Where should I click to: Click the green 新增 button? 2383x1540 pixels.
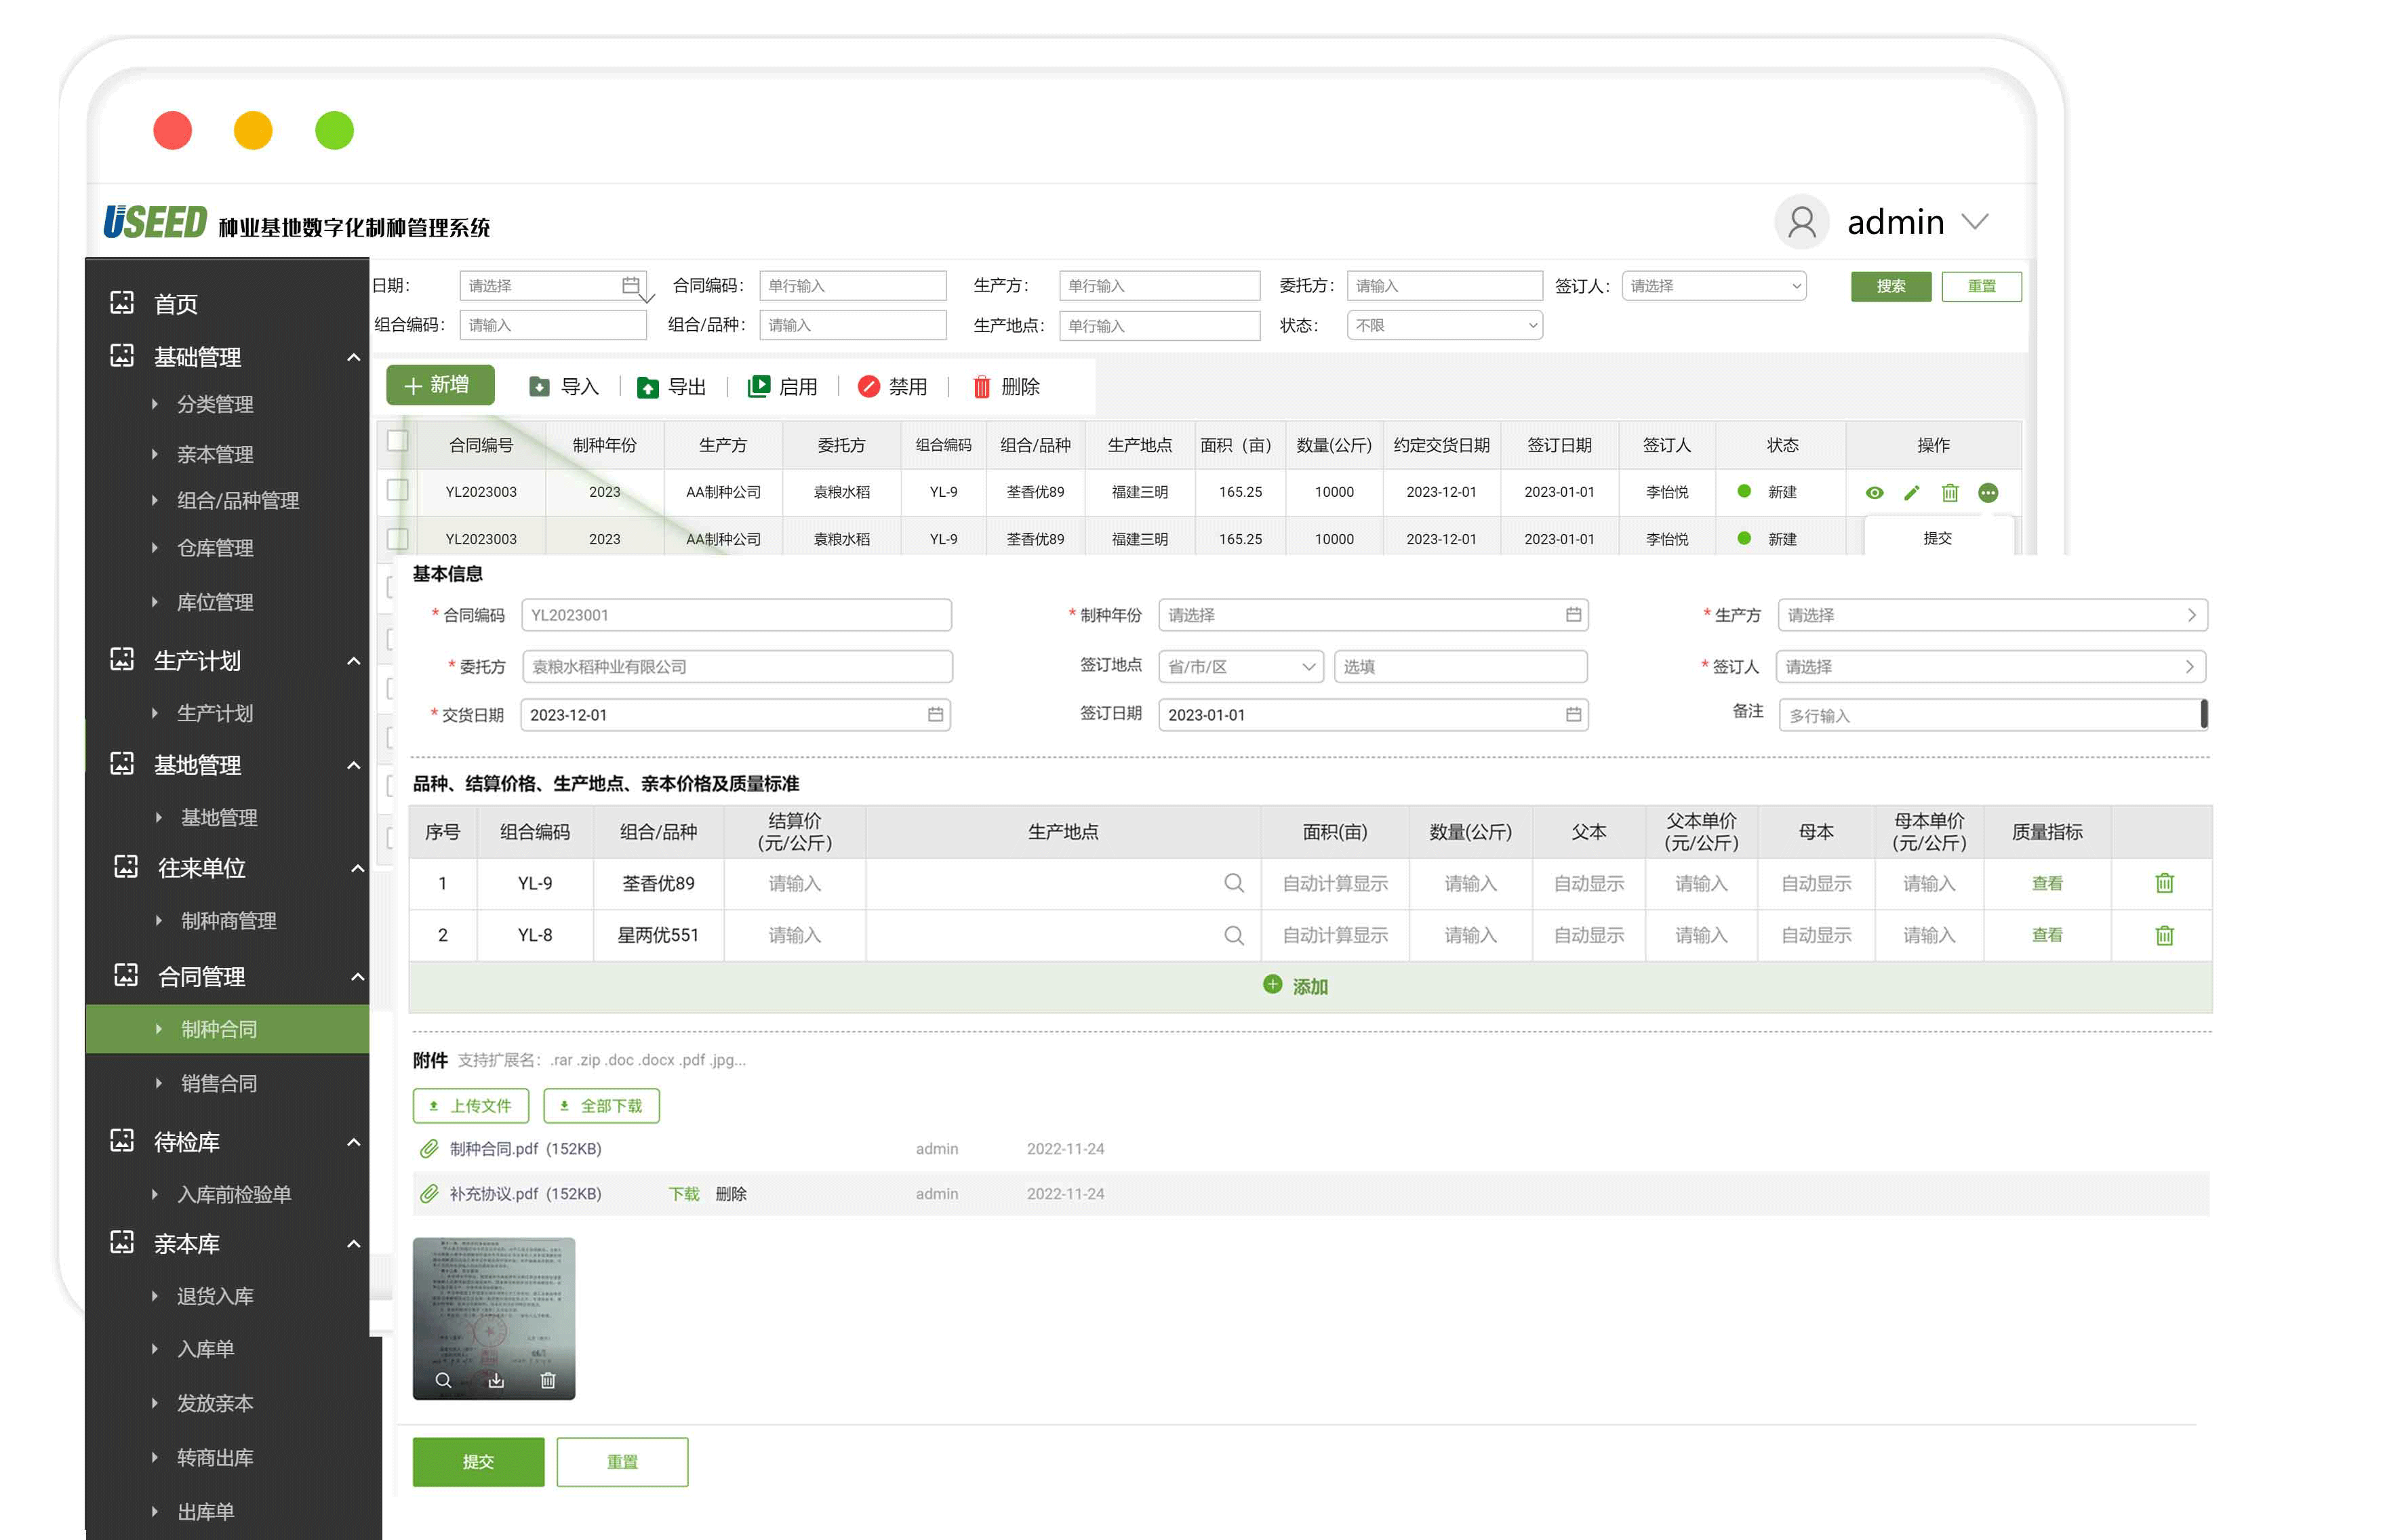coord(440,385)
